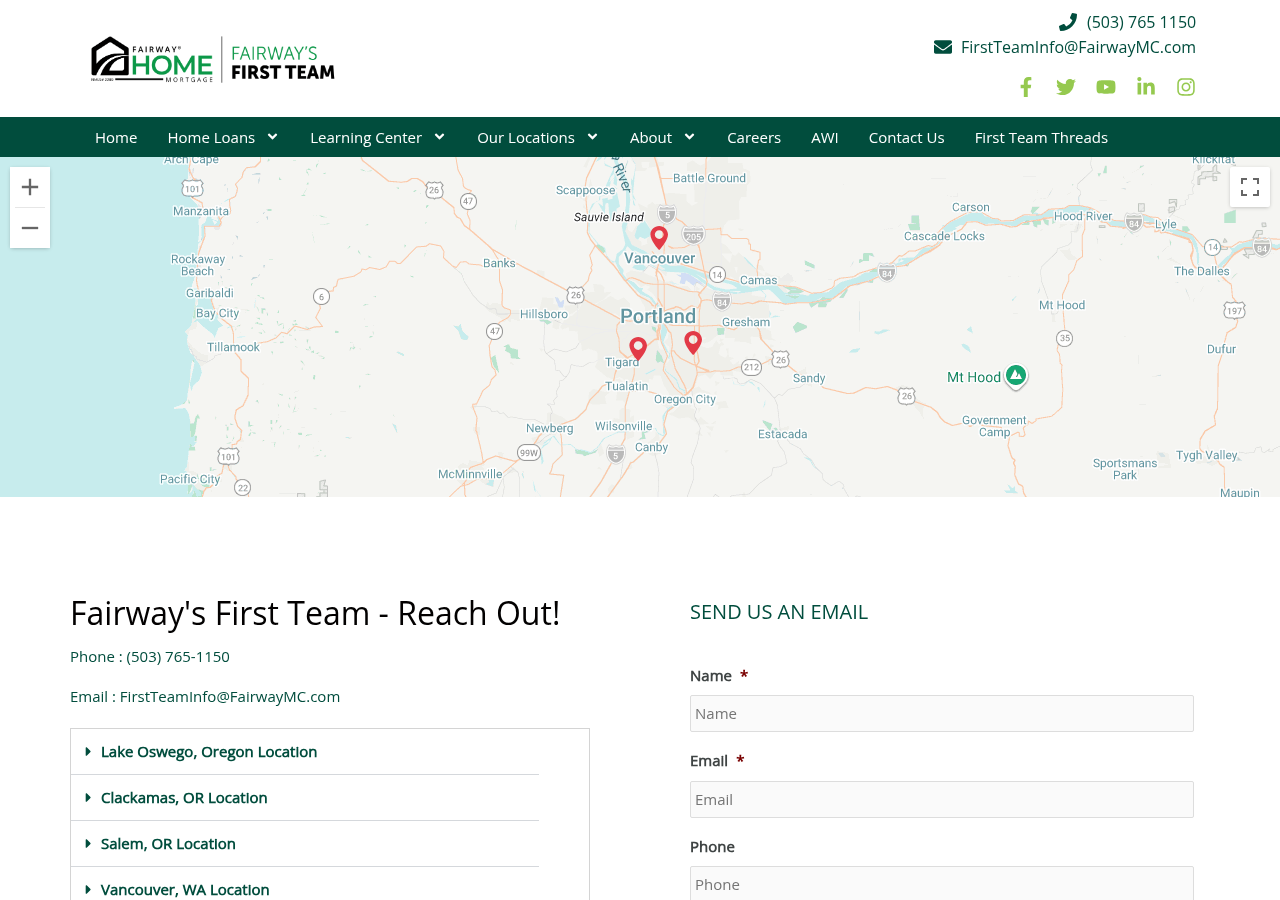Open First Team Threads menu item
Viewport: 1280px width, 900px height.
pos(1041,137)
